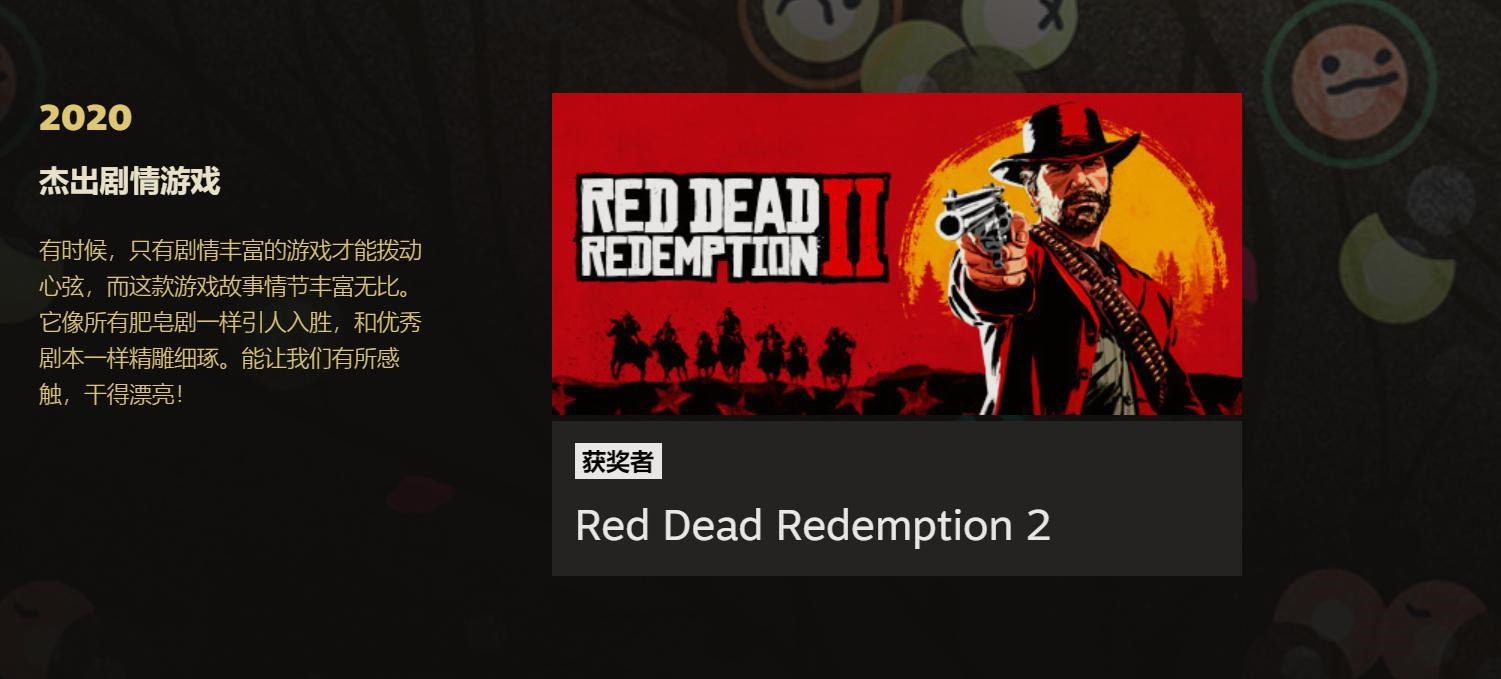The image size is (1501, 679).
Task: Click the Red Dead Redemption 2 title text
Action: [x=813, y=526]
